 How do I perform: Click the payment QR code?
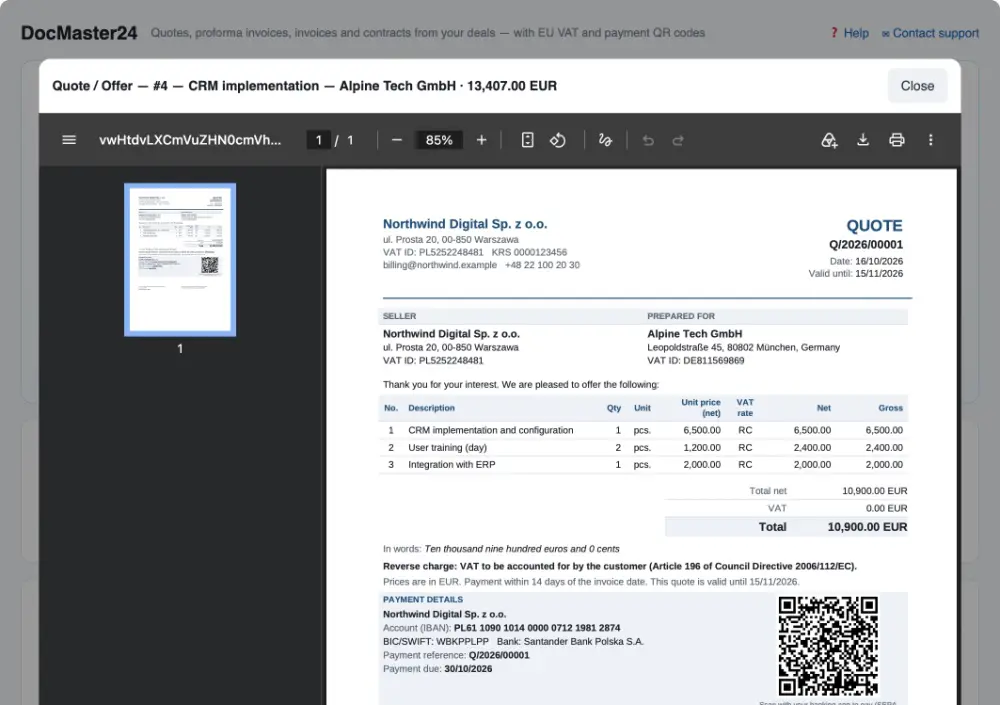coord(828,646)
